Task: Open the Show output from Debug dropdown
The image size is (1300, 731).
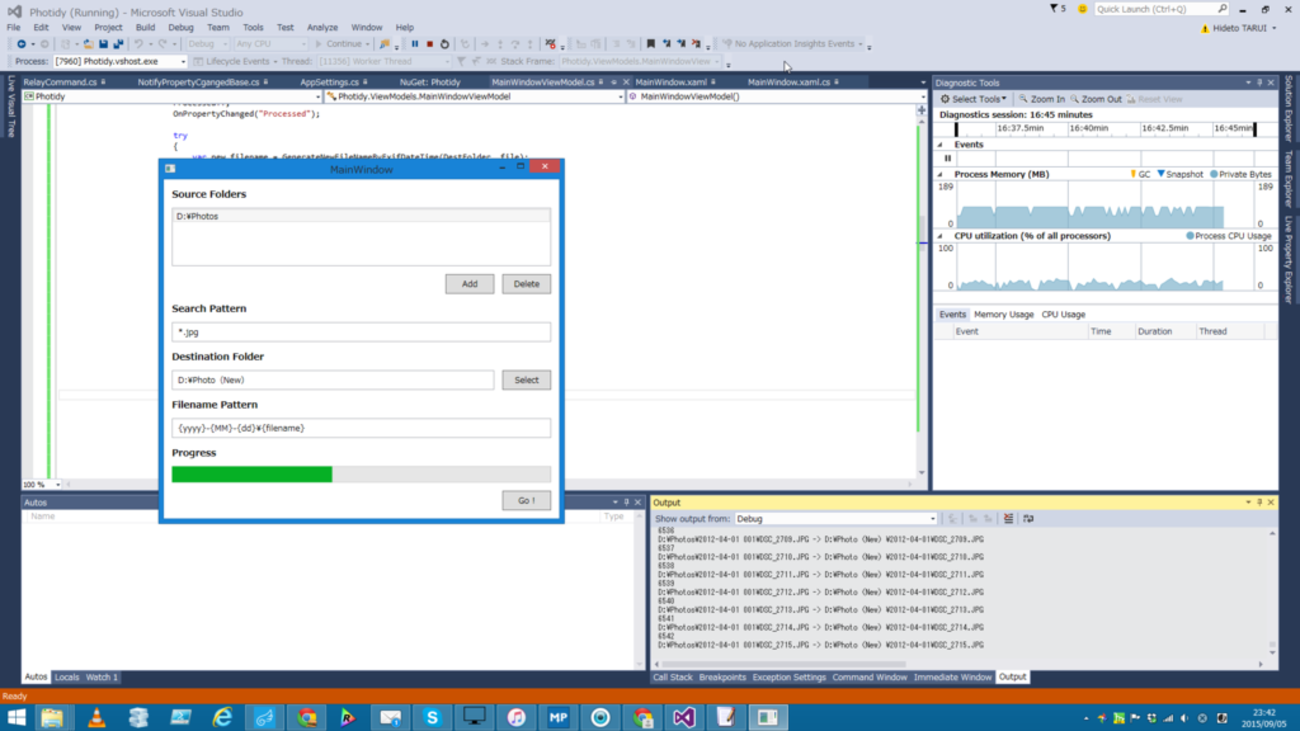Action: (836, 519)
